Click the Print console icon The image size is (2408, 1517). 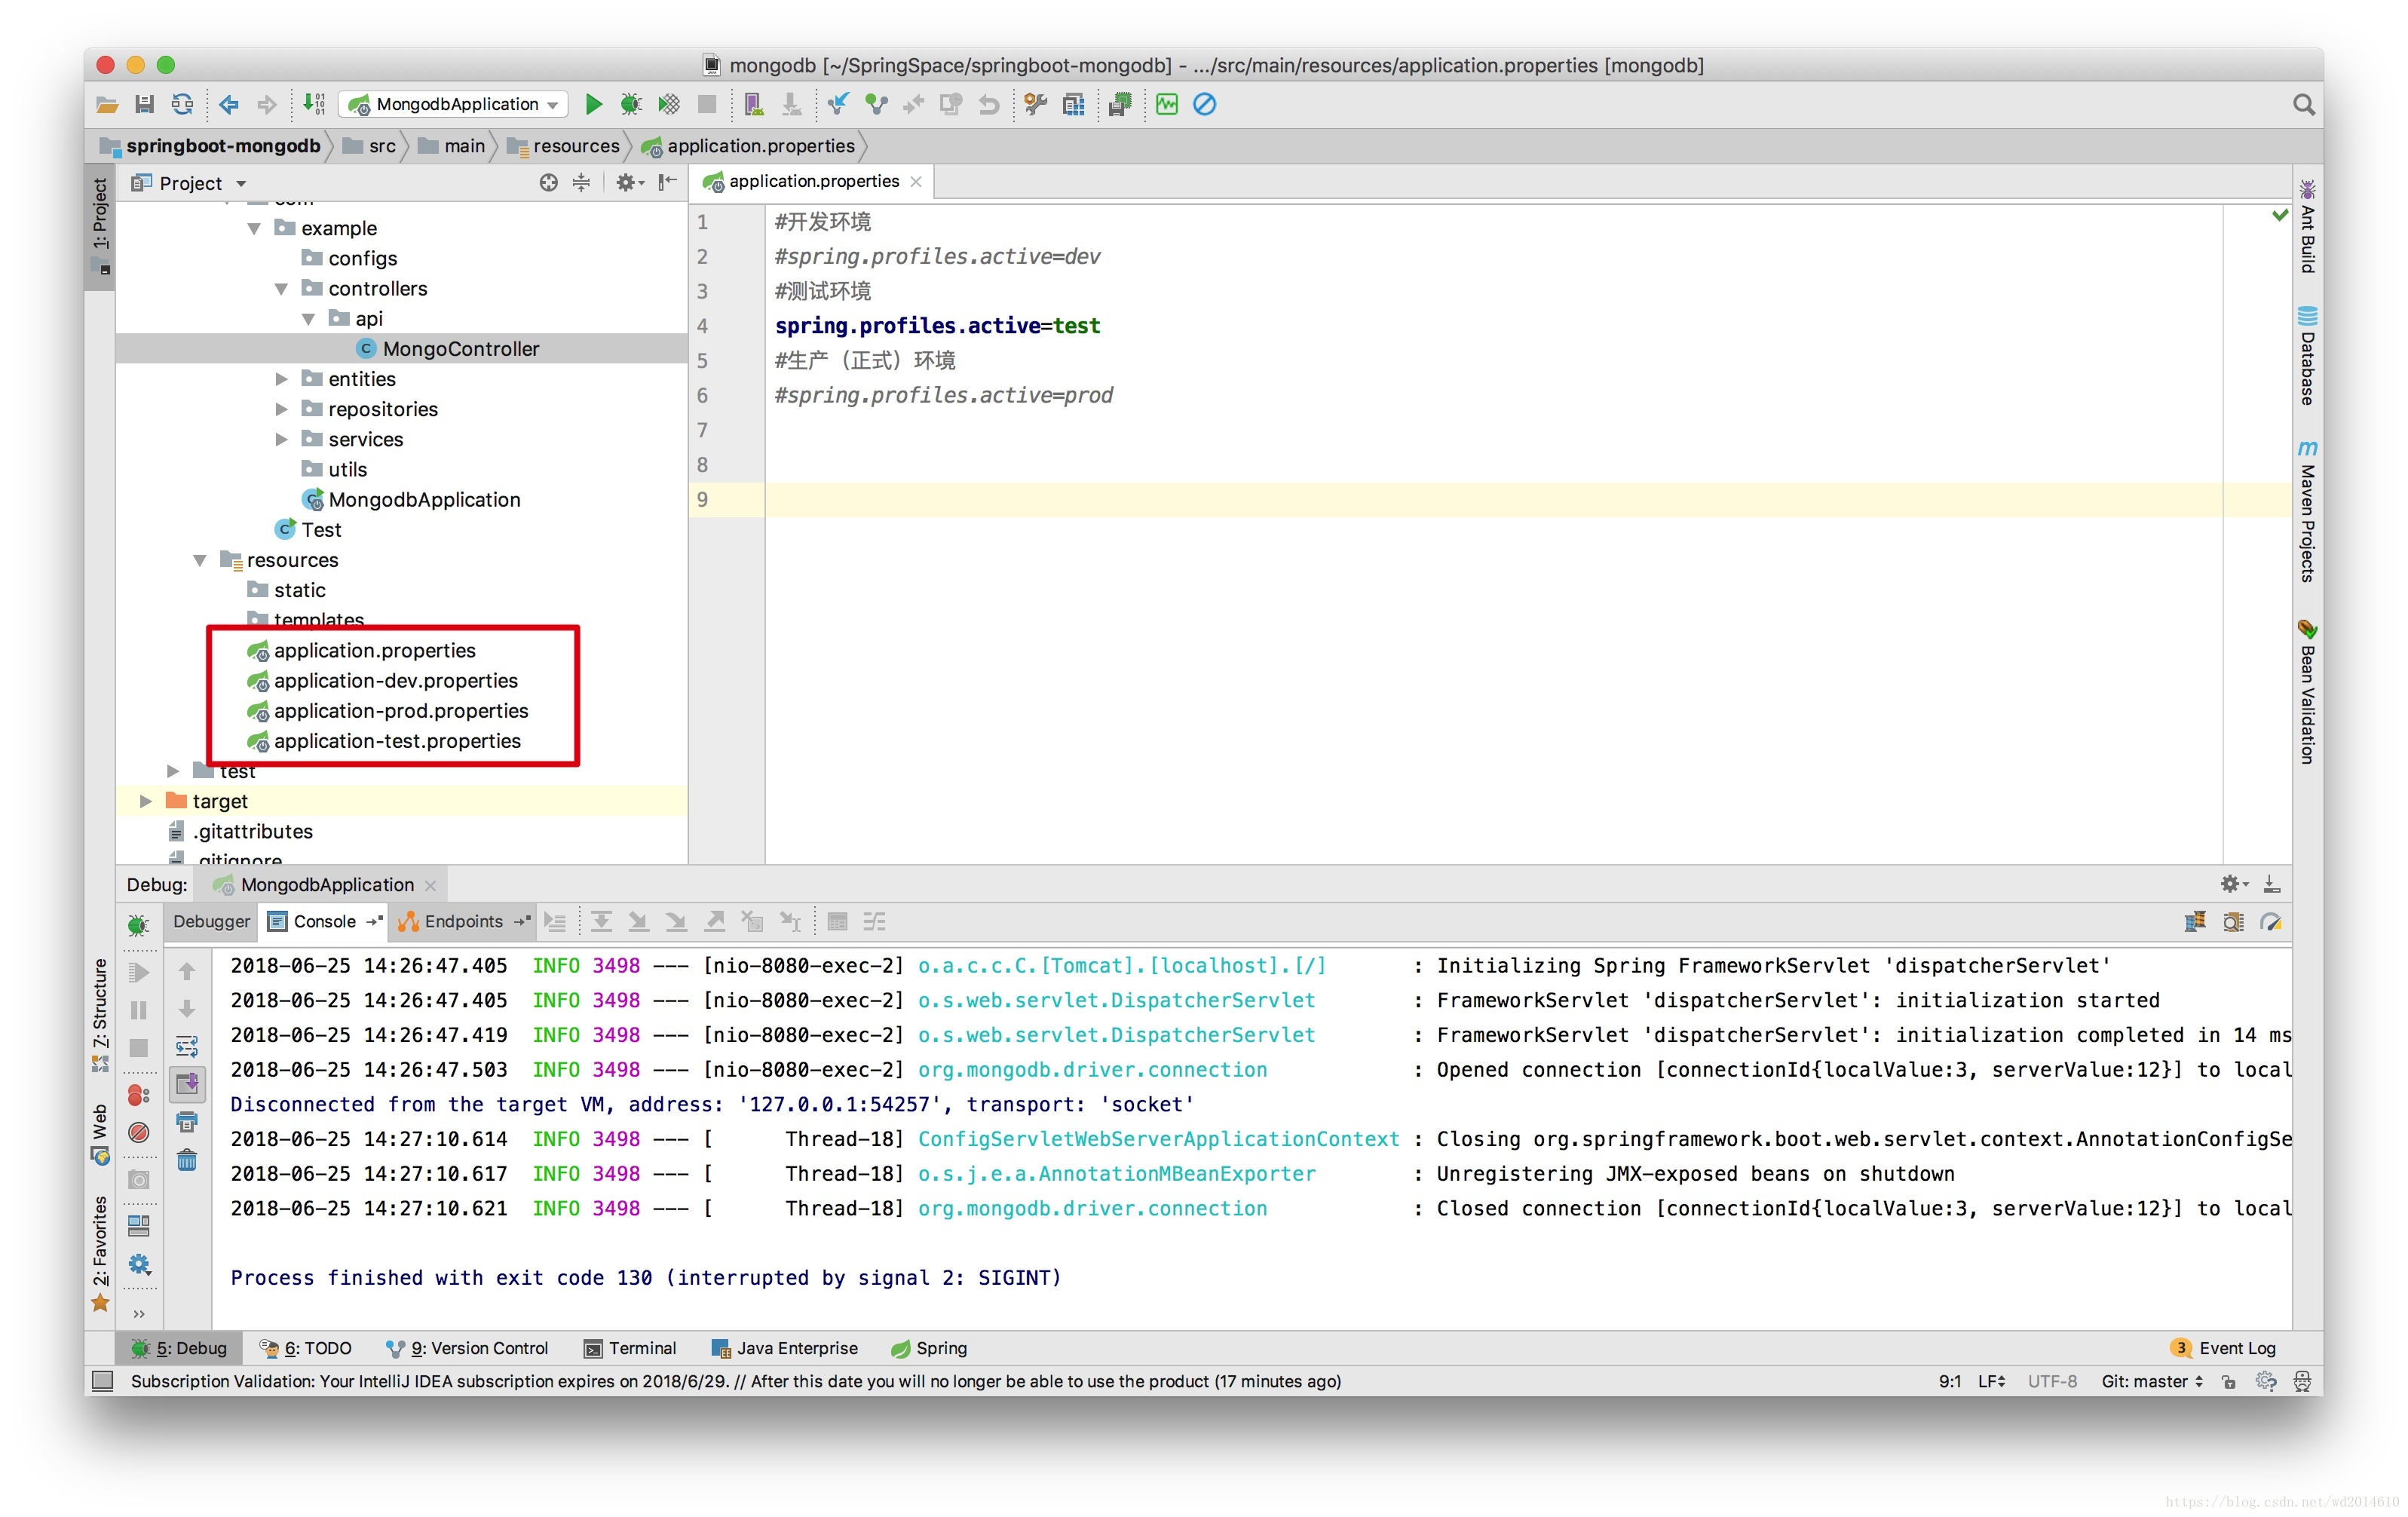[x=187, y=1122]
